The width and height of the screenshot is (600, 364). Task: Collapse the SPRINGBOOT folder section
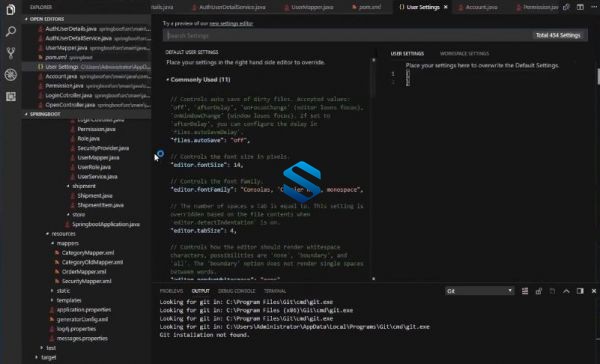pos(44,114)
